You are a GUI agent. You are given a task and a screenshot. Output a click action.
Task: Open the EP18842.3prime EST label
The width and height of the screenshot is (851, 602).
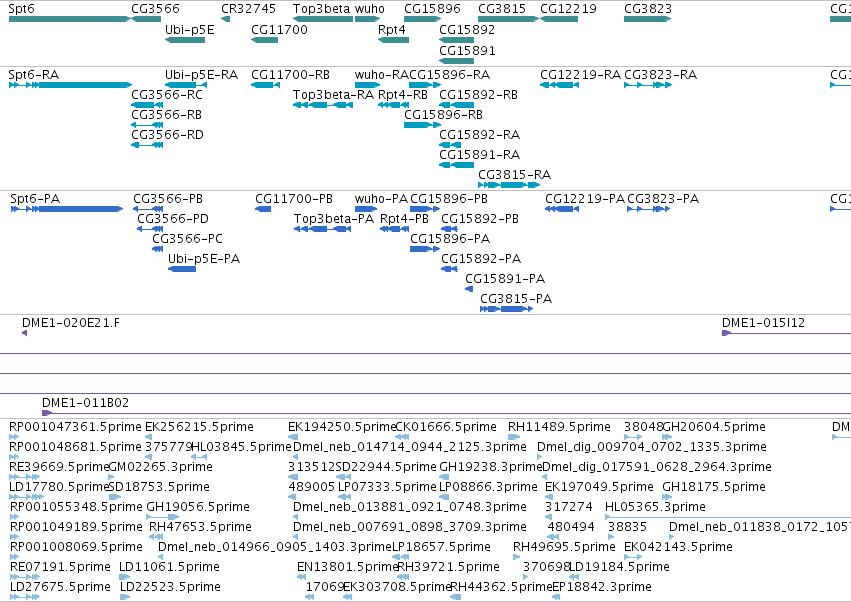[x=602, y=587]
